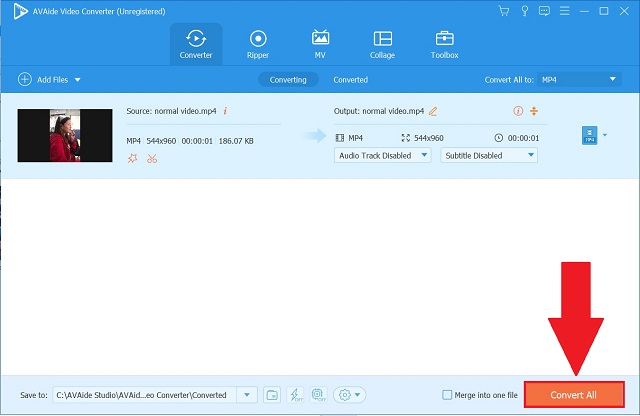Screen dimensions: 640x416
Task: Check Merge into one file
Action: click(x=447, y=395)
